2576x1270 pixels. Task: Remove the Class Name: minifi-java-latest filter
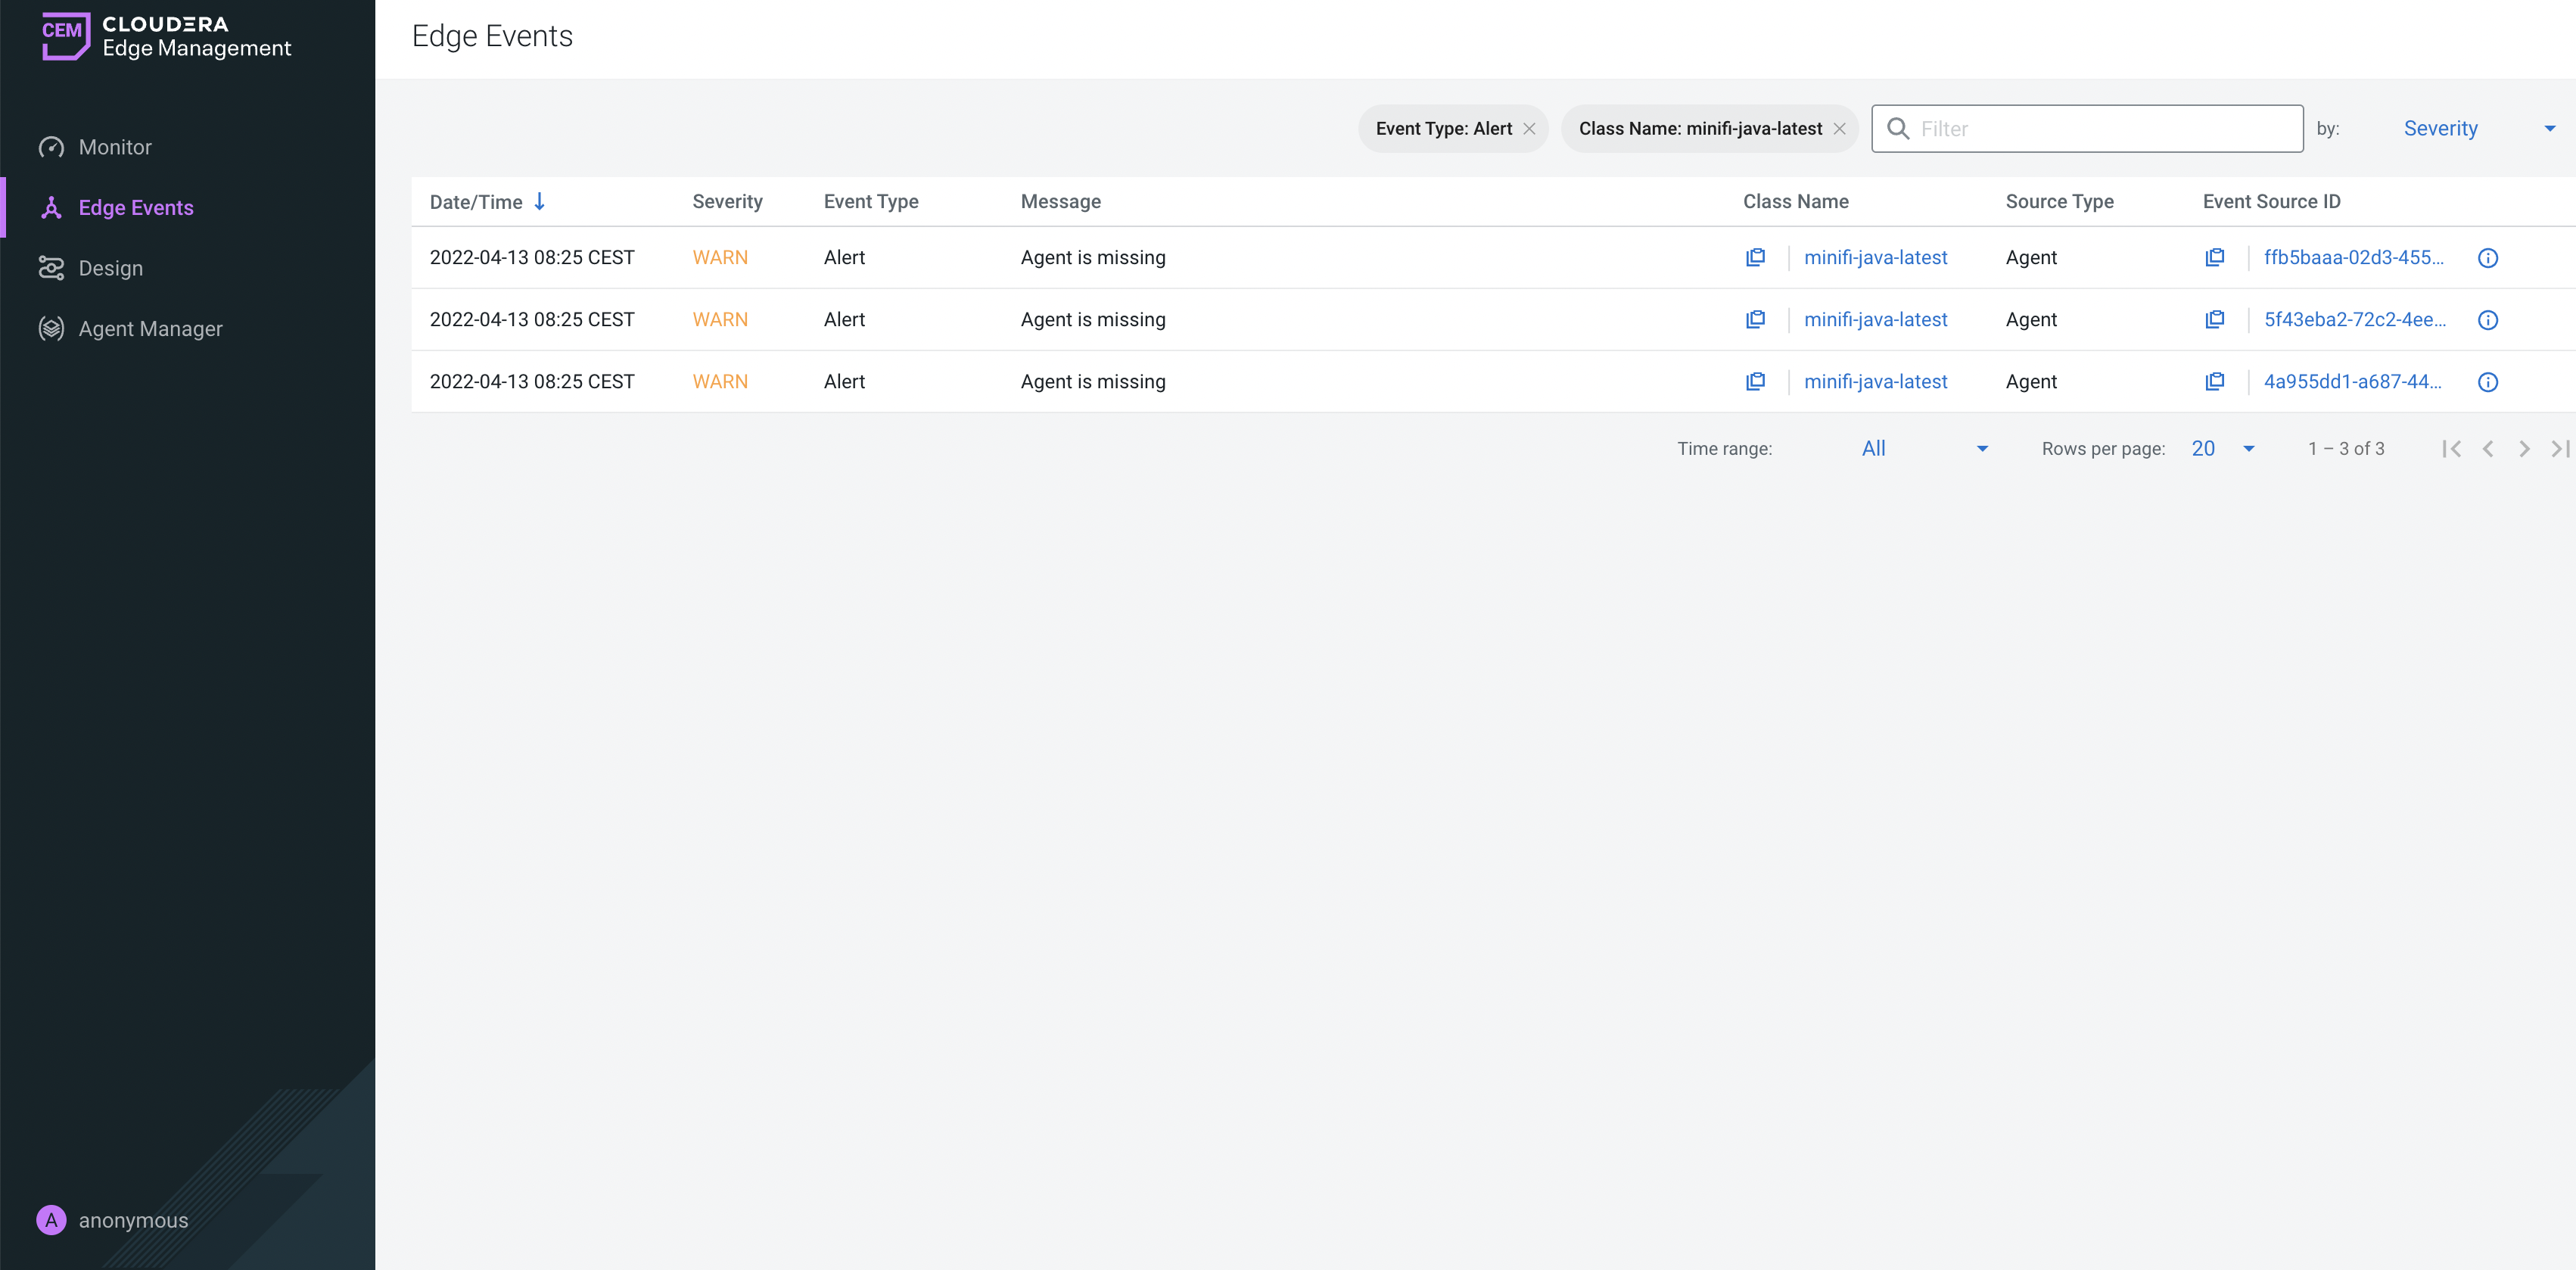pyautogui.click(x=1840, y=128)
